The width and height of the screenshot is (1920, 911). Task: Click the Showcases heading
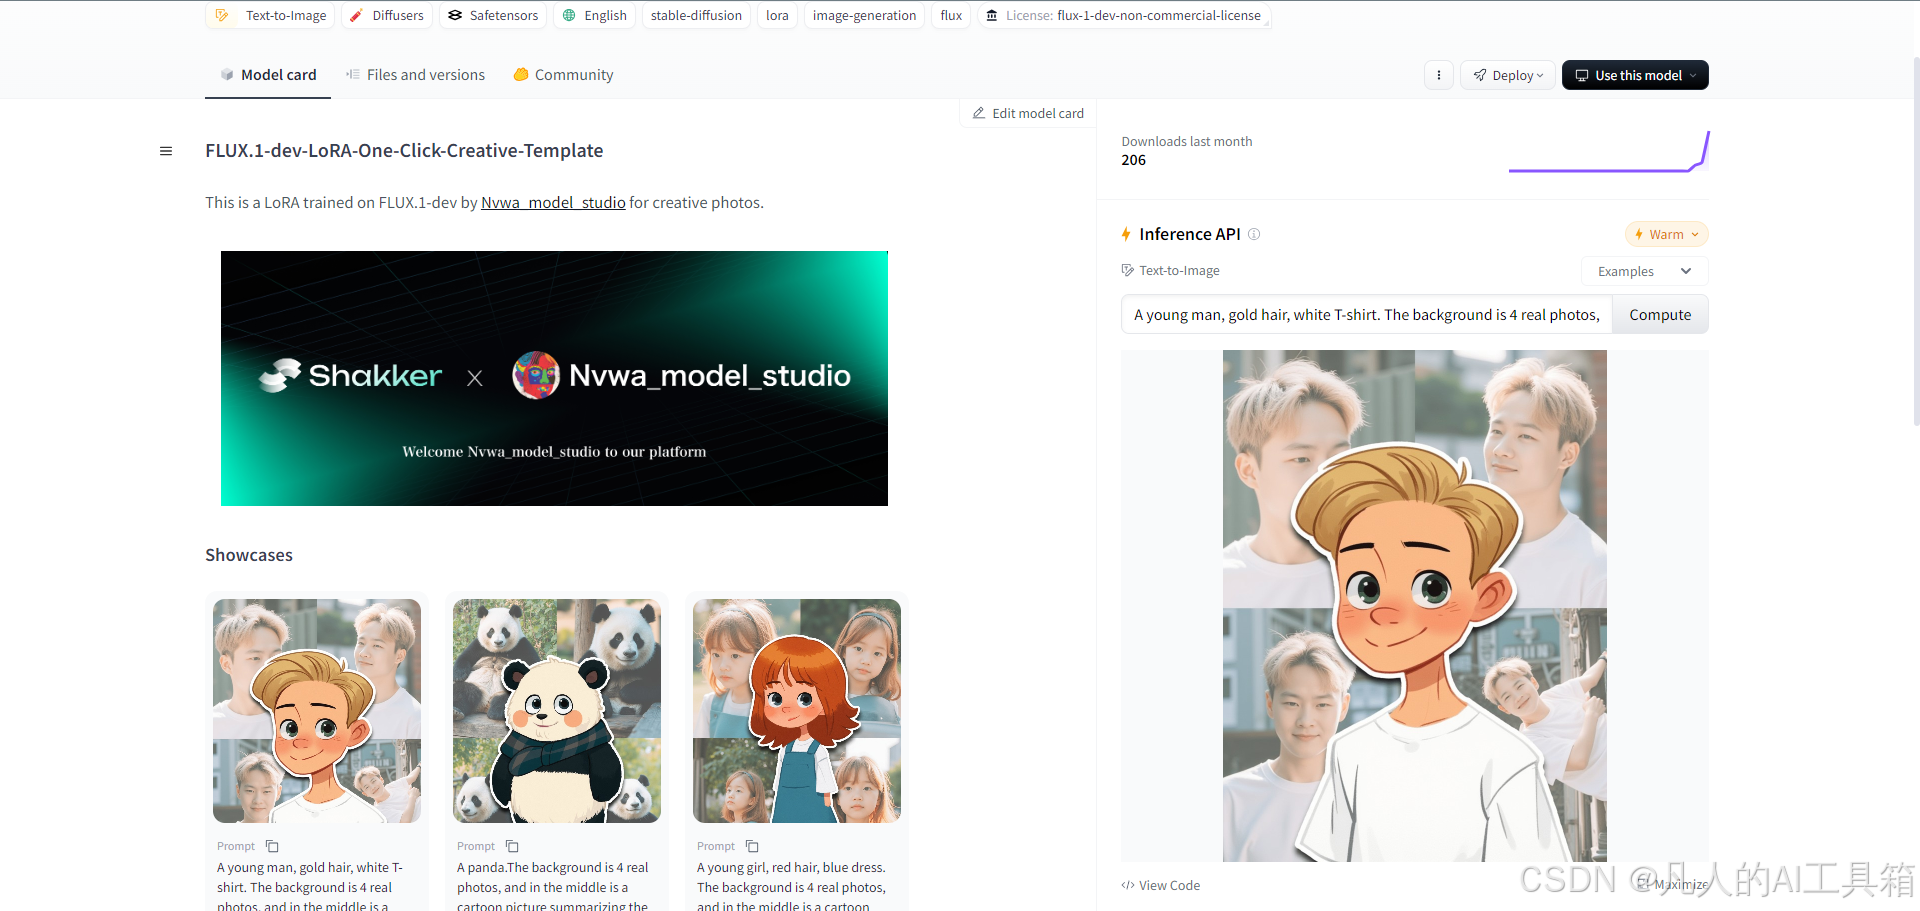coord(249,555)
